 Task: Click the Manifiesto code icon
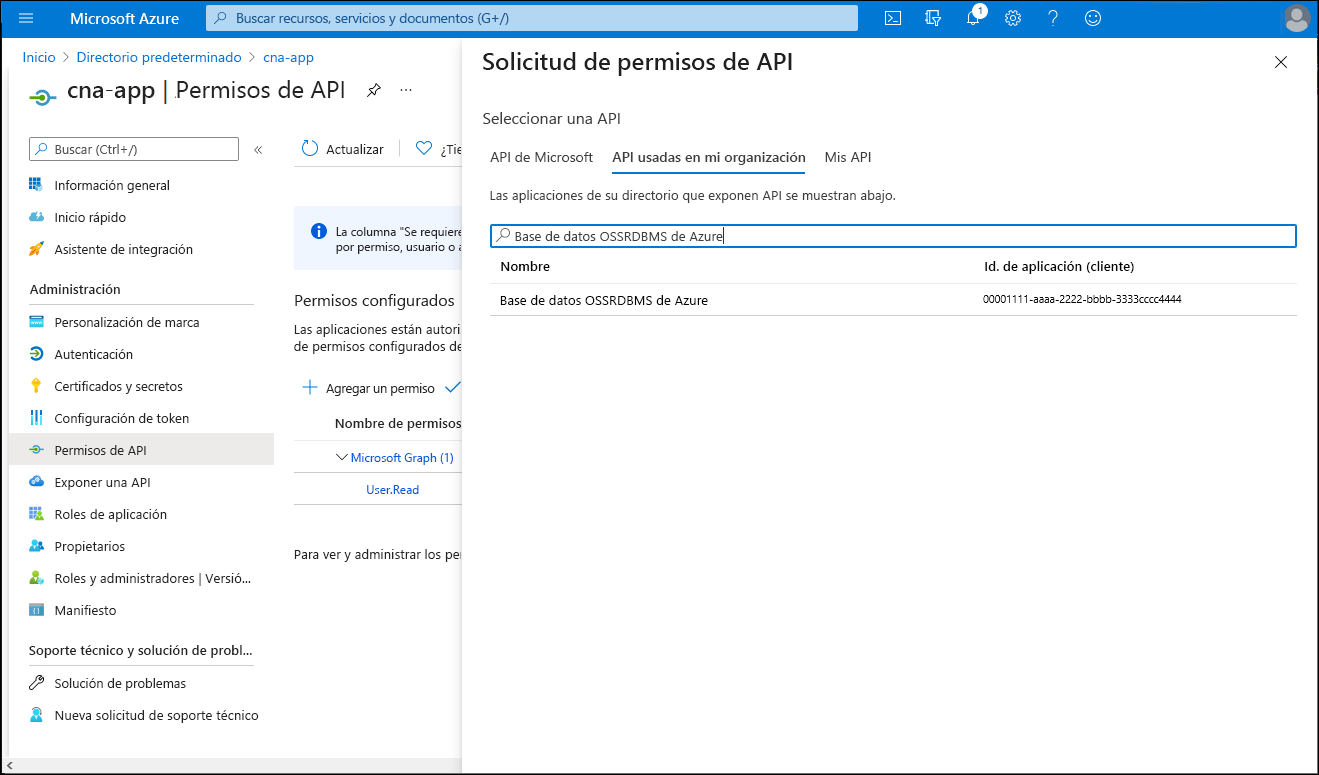click(36, 610)
